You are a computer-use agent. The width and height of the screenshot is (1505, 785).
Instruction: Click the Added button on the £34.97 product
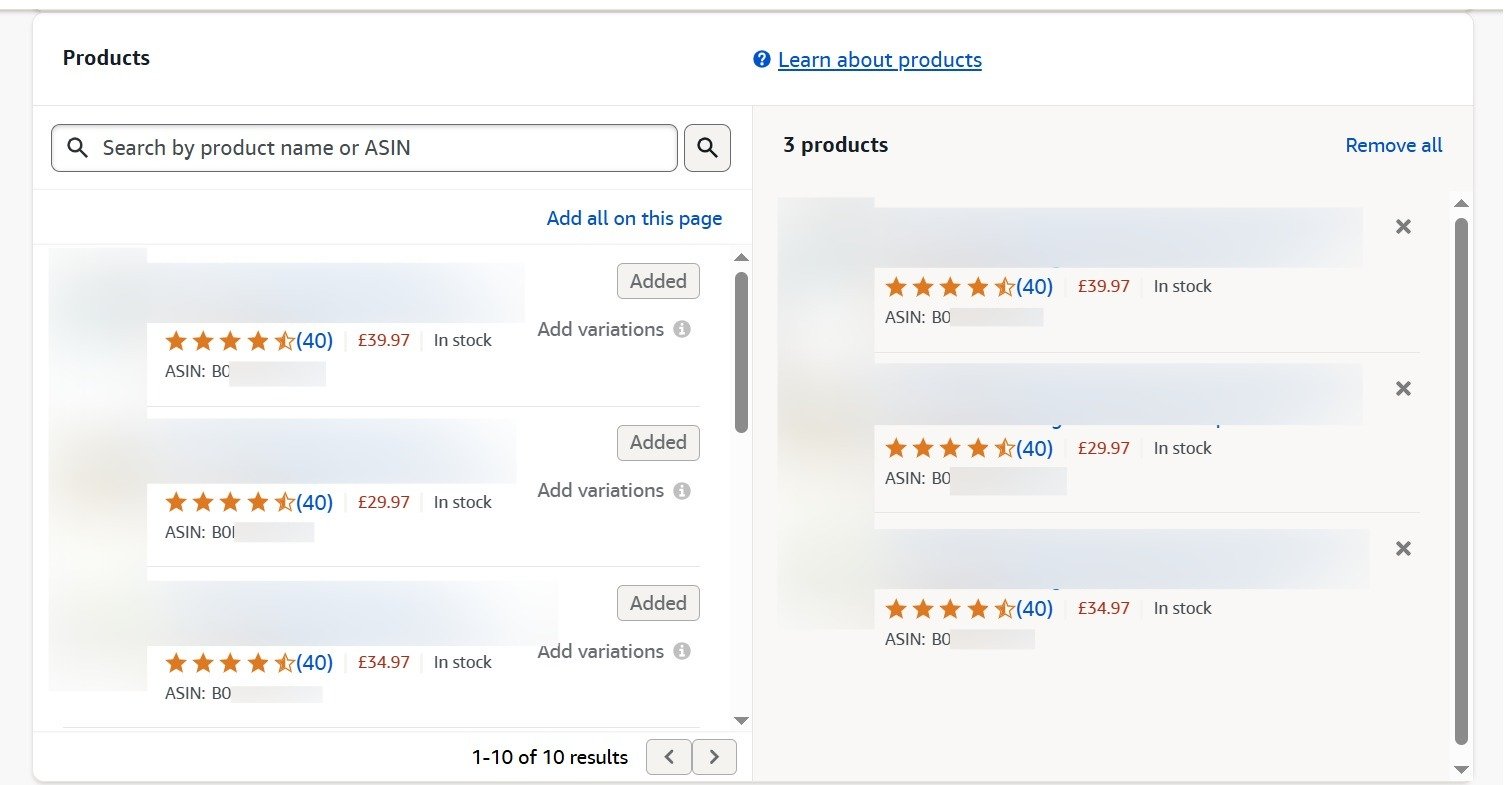[658, 602]
